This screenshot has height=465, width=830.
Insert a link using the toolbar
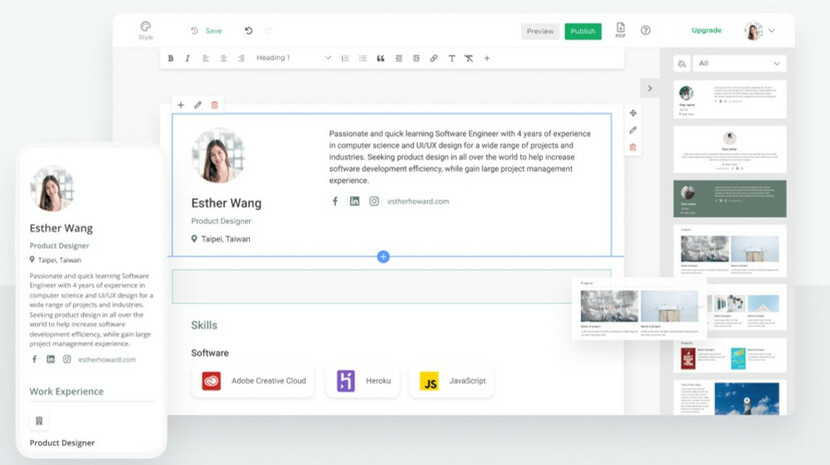click(x=433, y=59)
